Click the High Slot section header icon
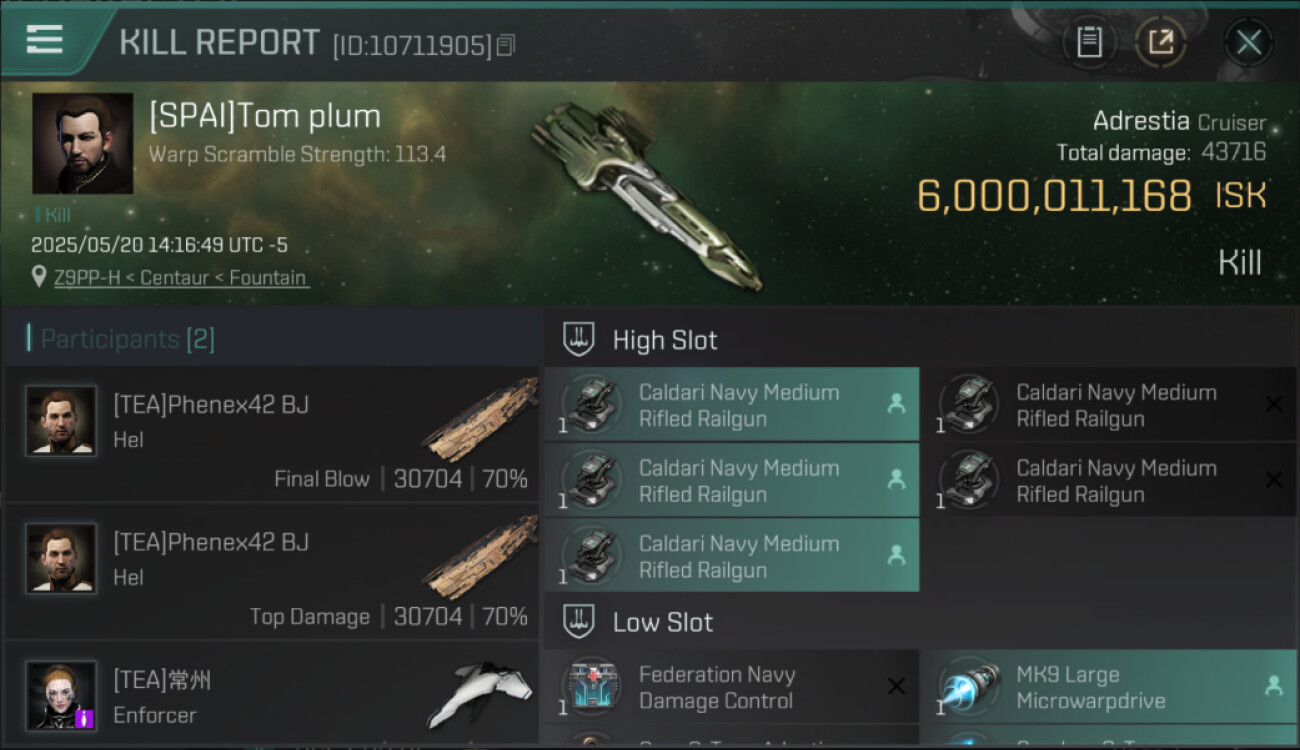This screenshot has width=1300, height=750. click(580, 339)
